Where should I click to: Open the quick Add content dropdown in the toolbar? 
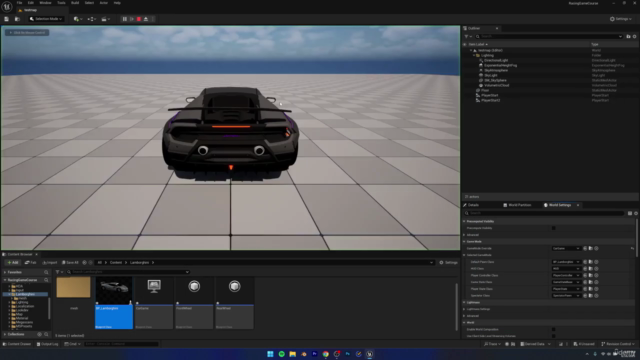78,19
